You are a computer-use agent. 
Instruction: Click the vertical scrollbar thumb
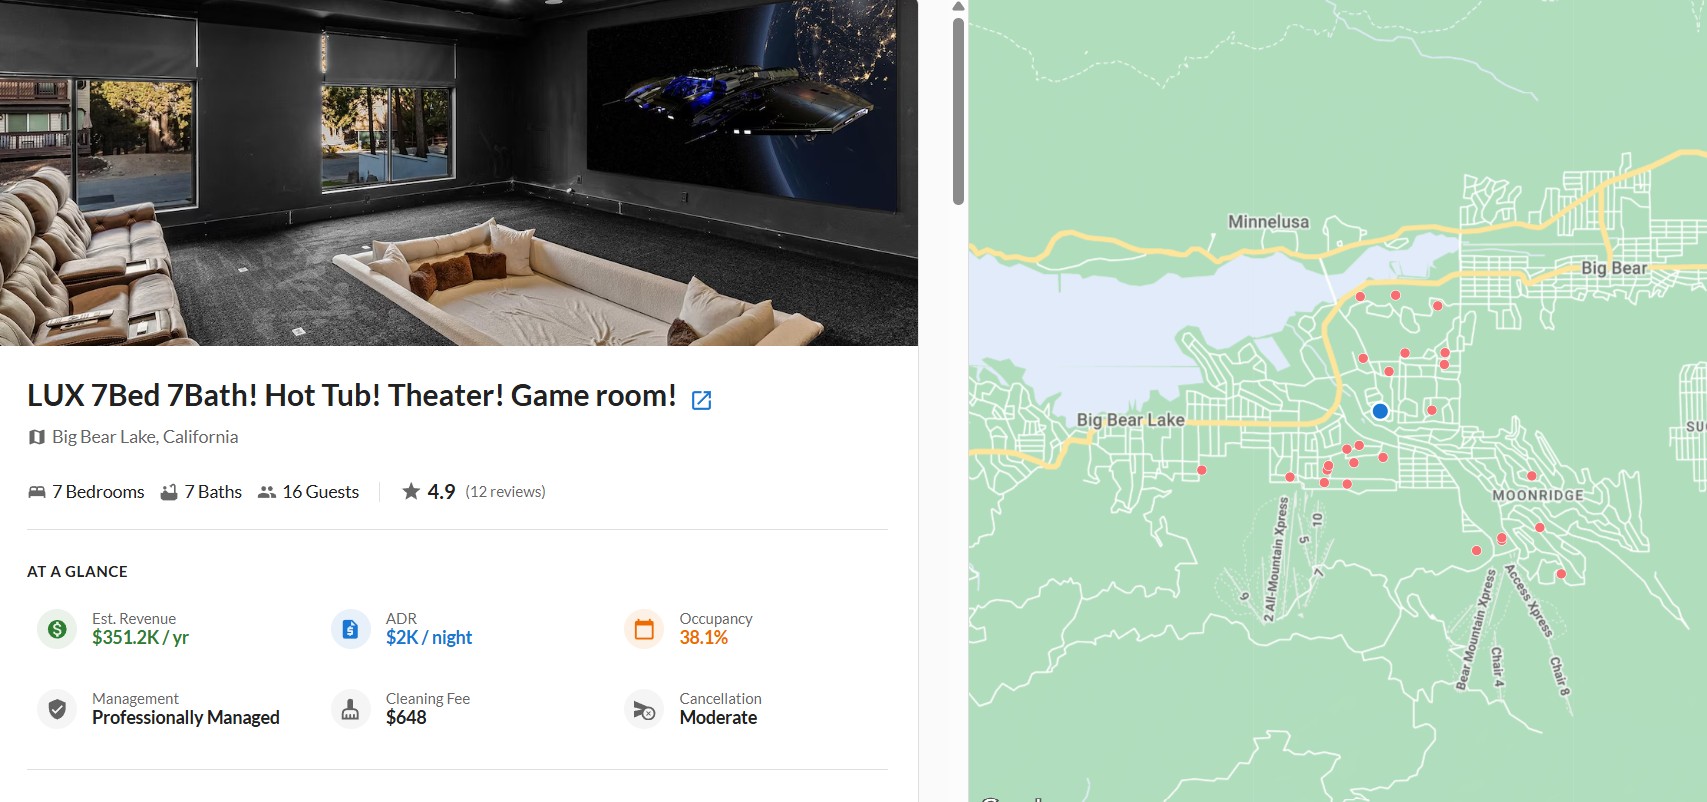(x=958, y=111)
